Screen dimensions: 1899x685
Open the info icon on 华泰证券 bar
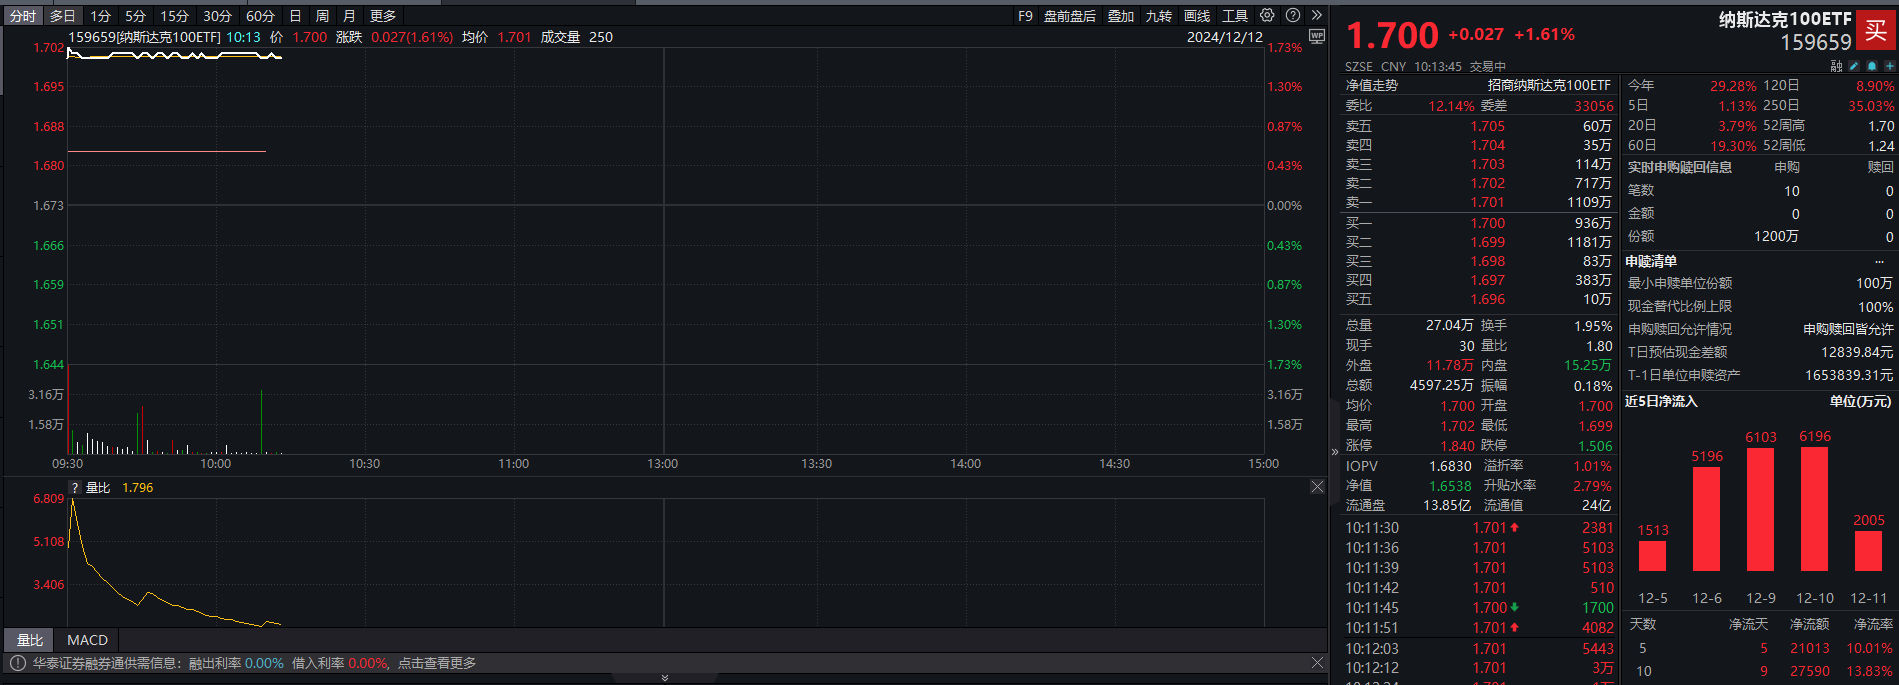point(17,663)
